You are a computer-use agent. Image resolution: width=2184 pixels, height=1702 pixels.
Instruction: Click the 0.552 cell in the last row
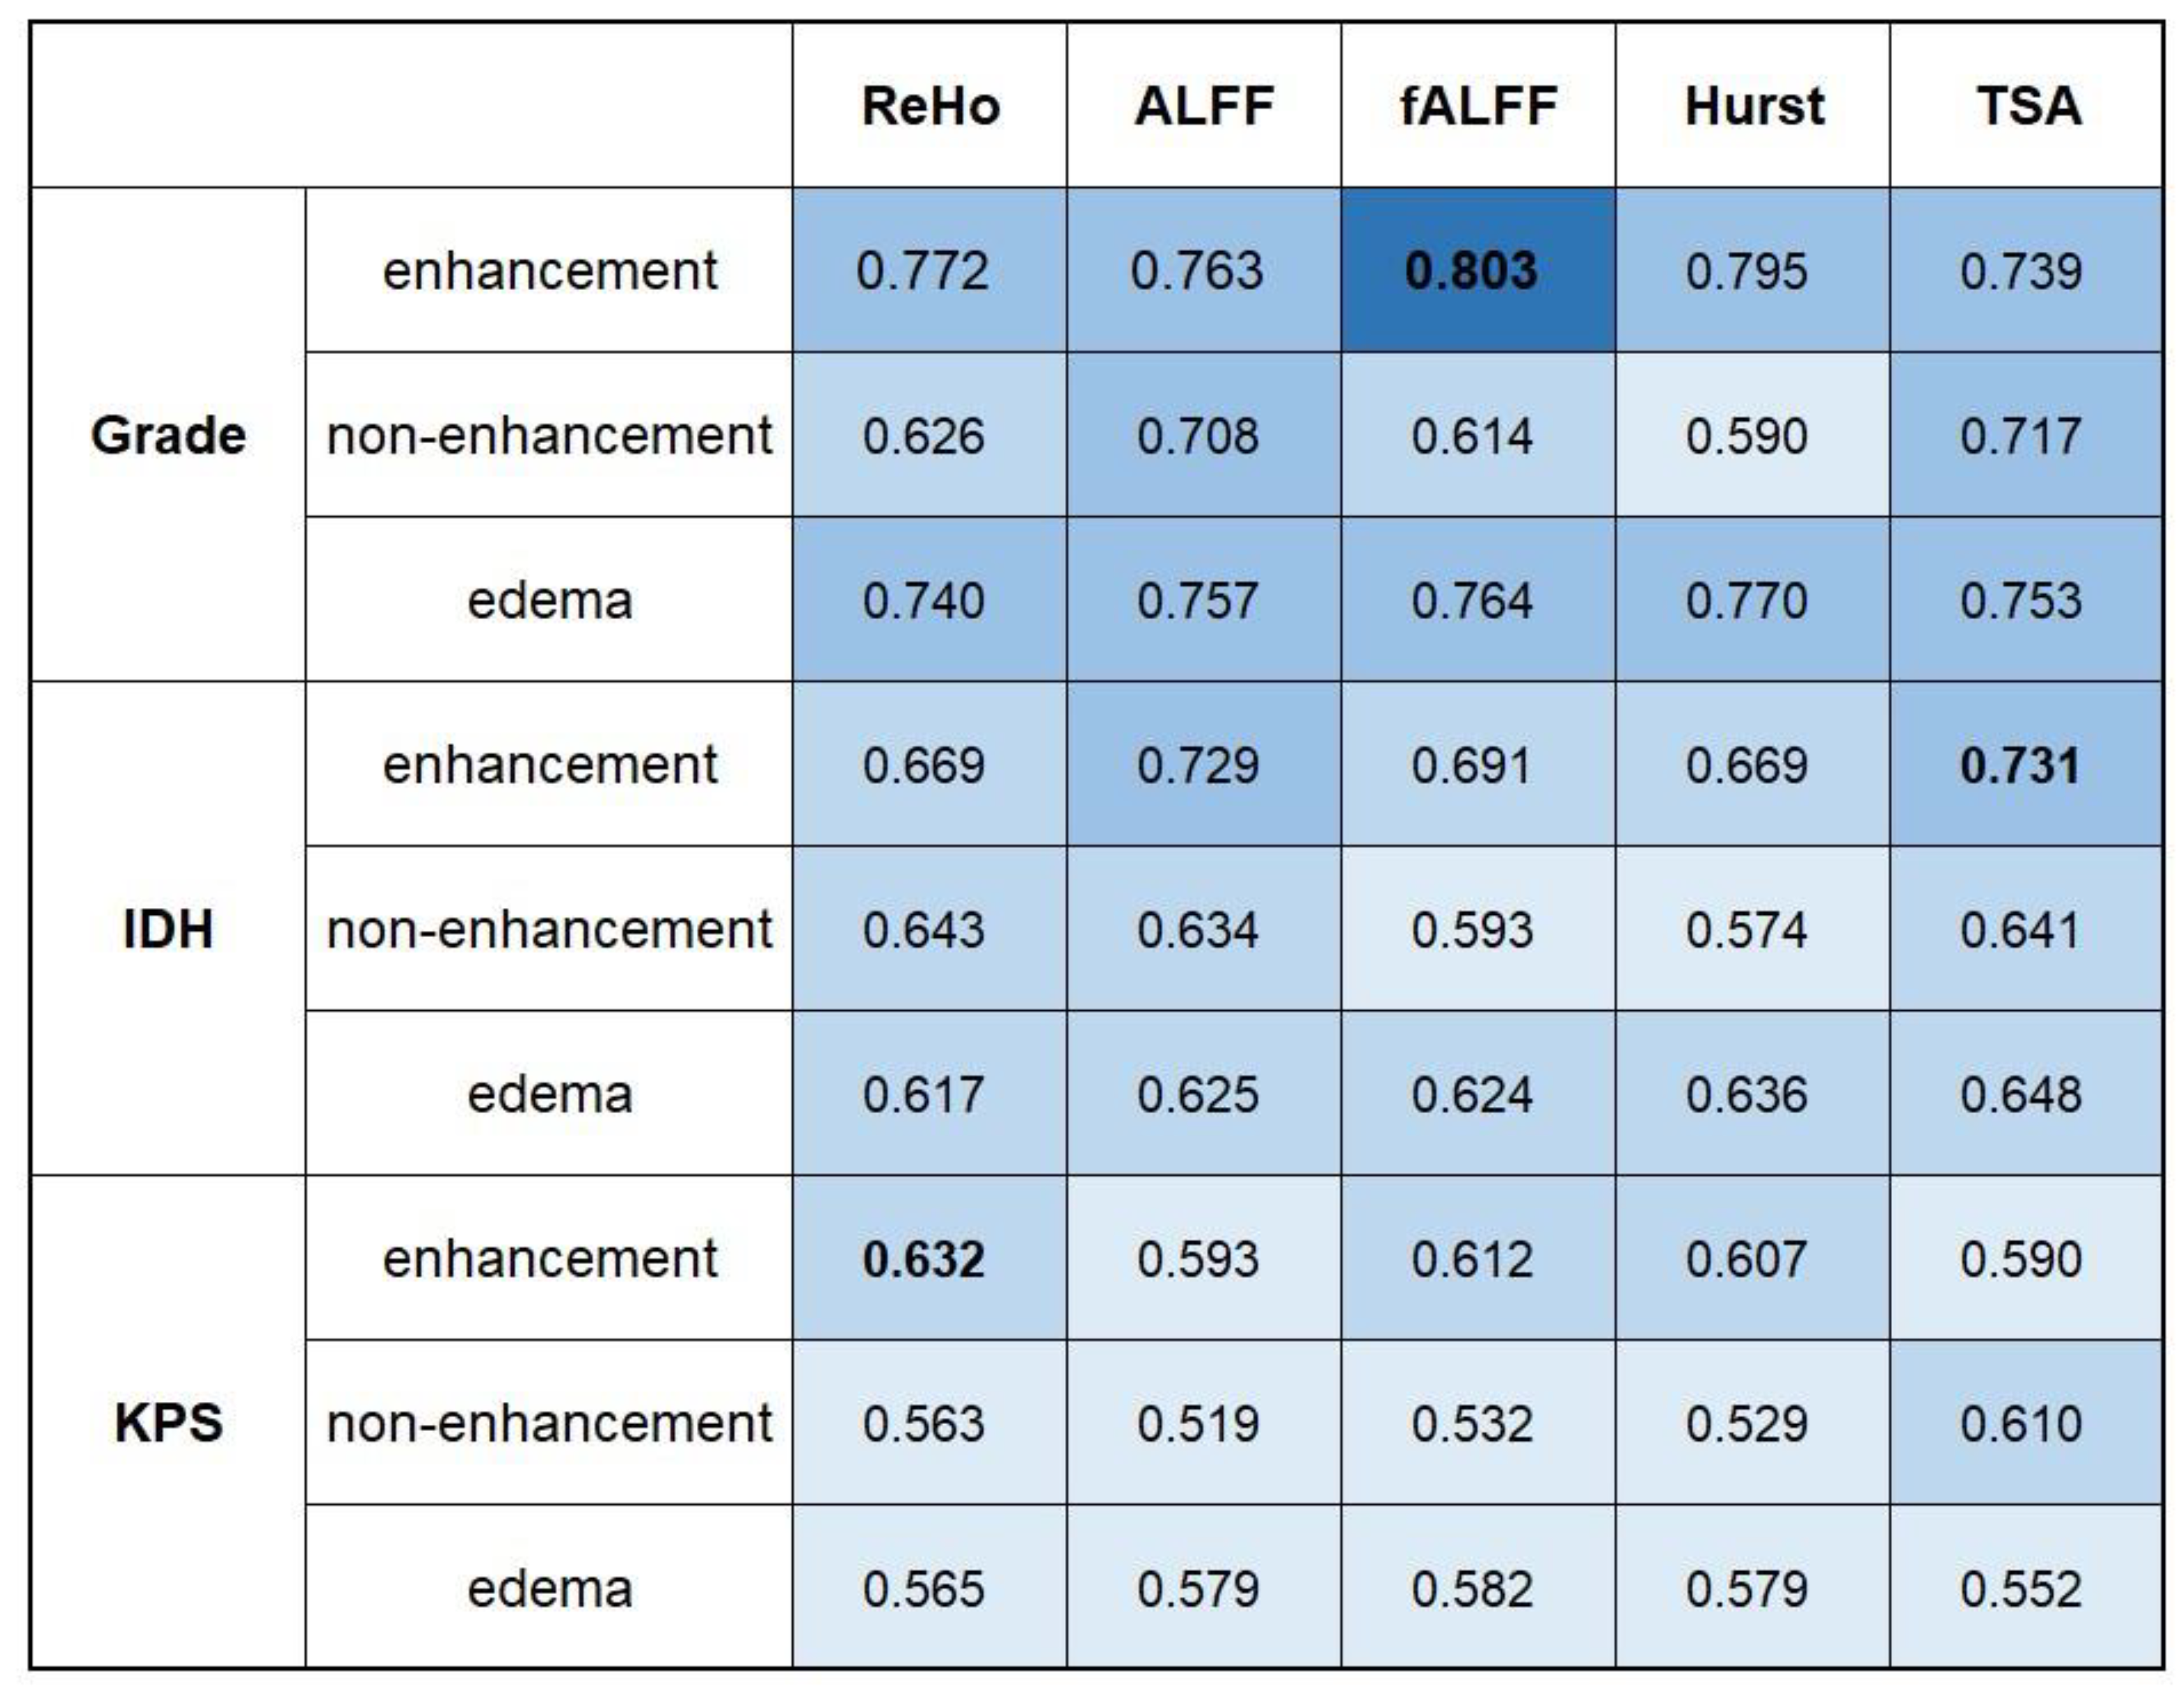point(2020,1589)
